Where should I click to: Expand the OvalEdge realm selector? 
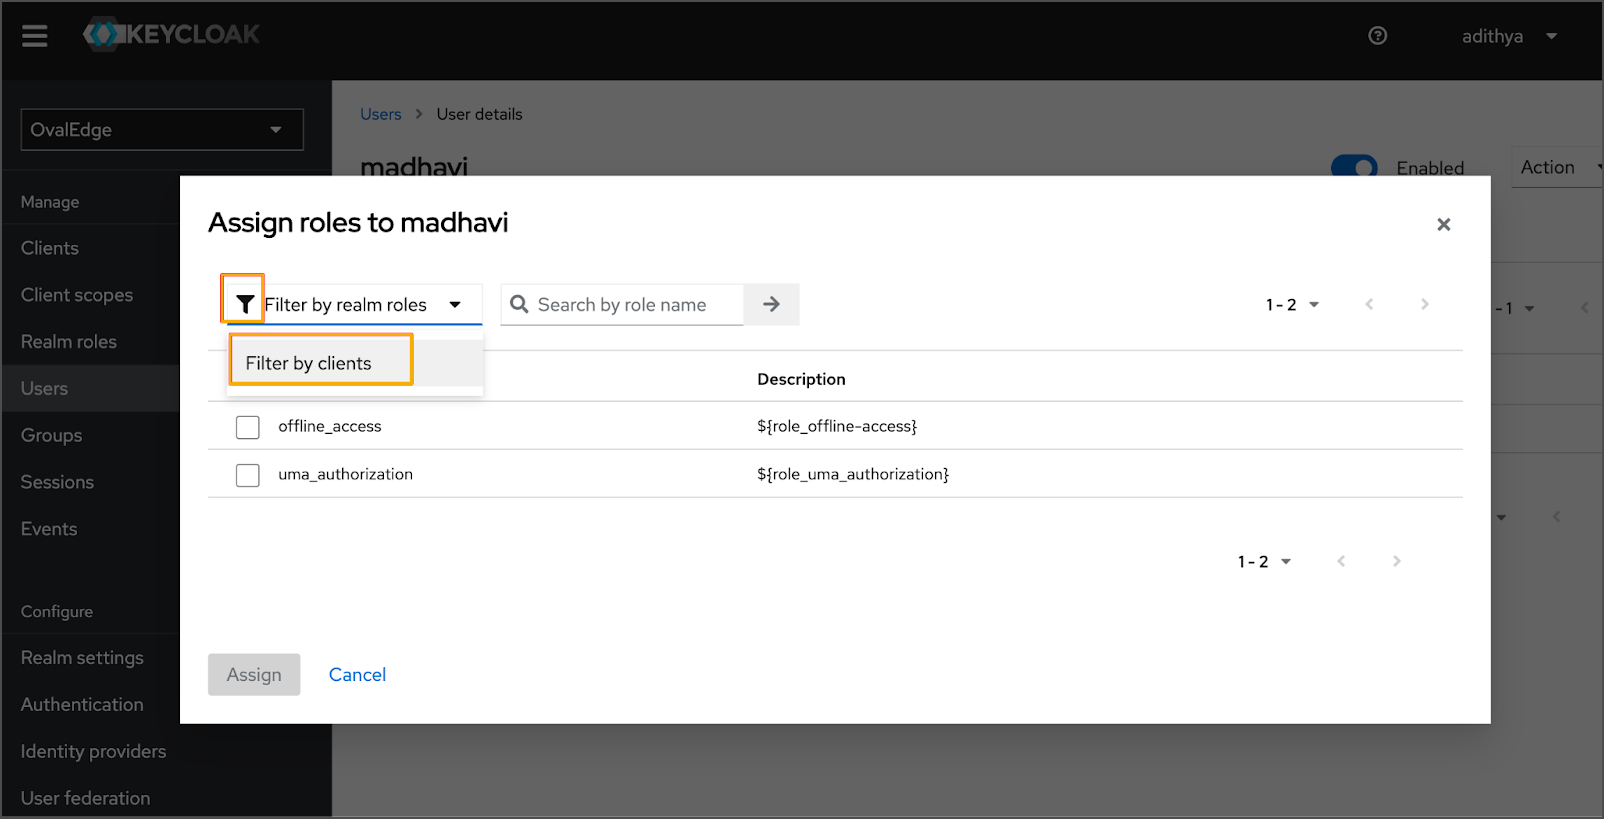pos(162,130)
